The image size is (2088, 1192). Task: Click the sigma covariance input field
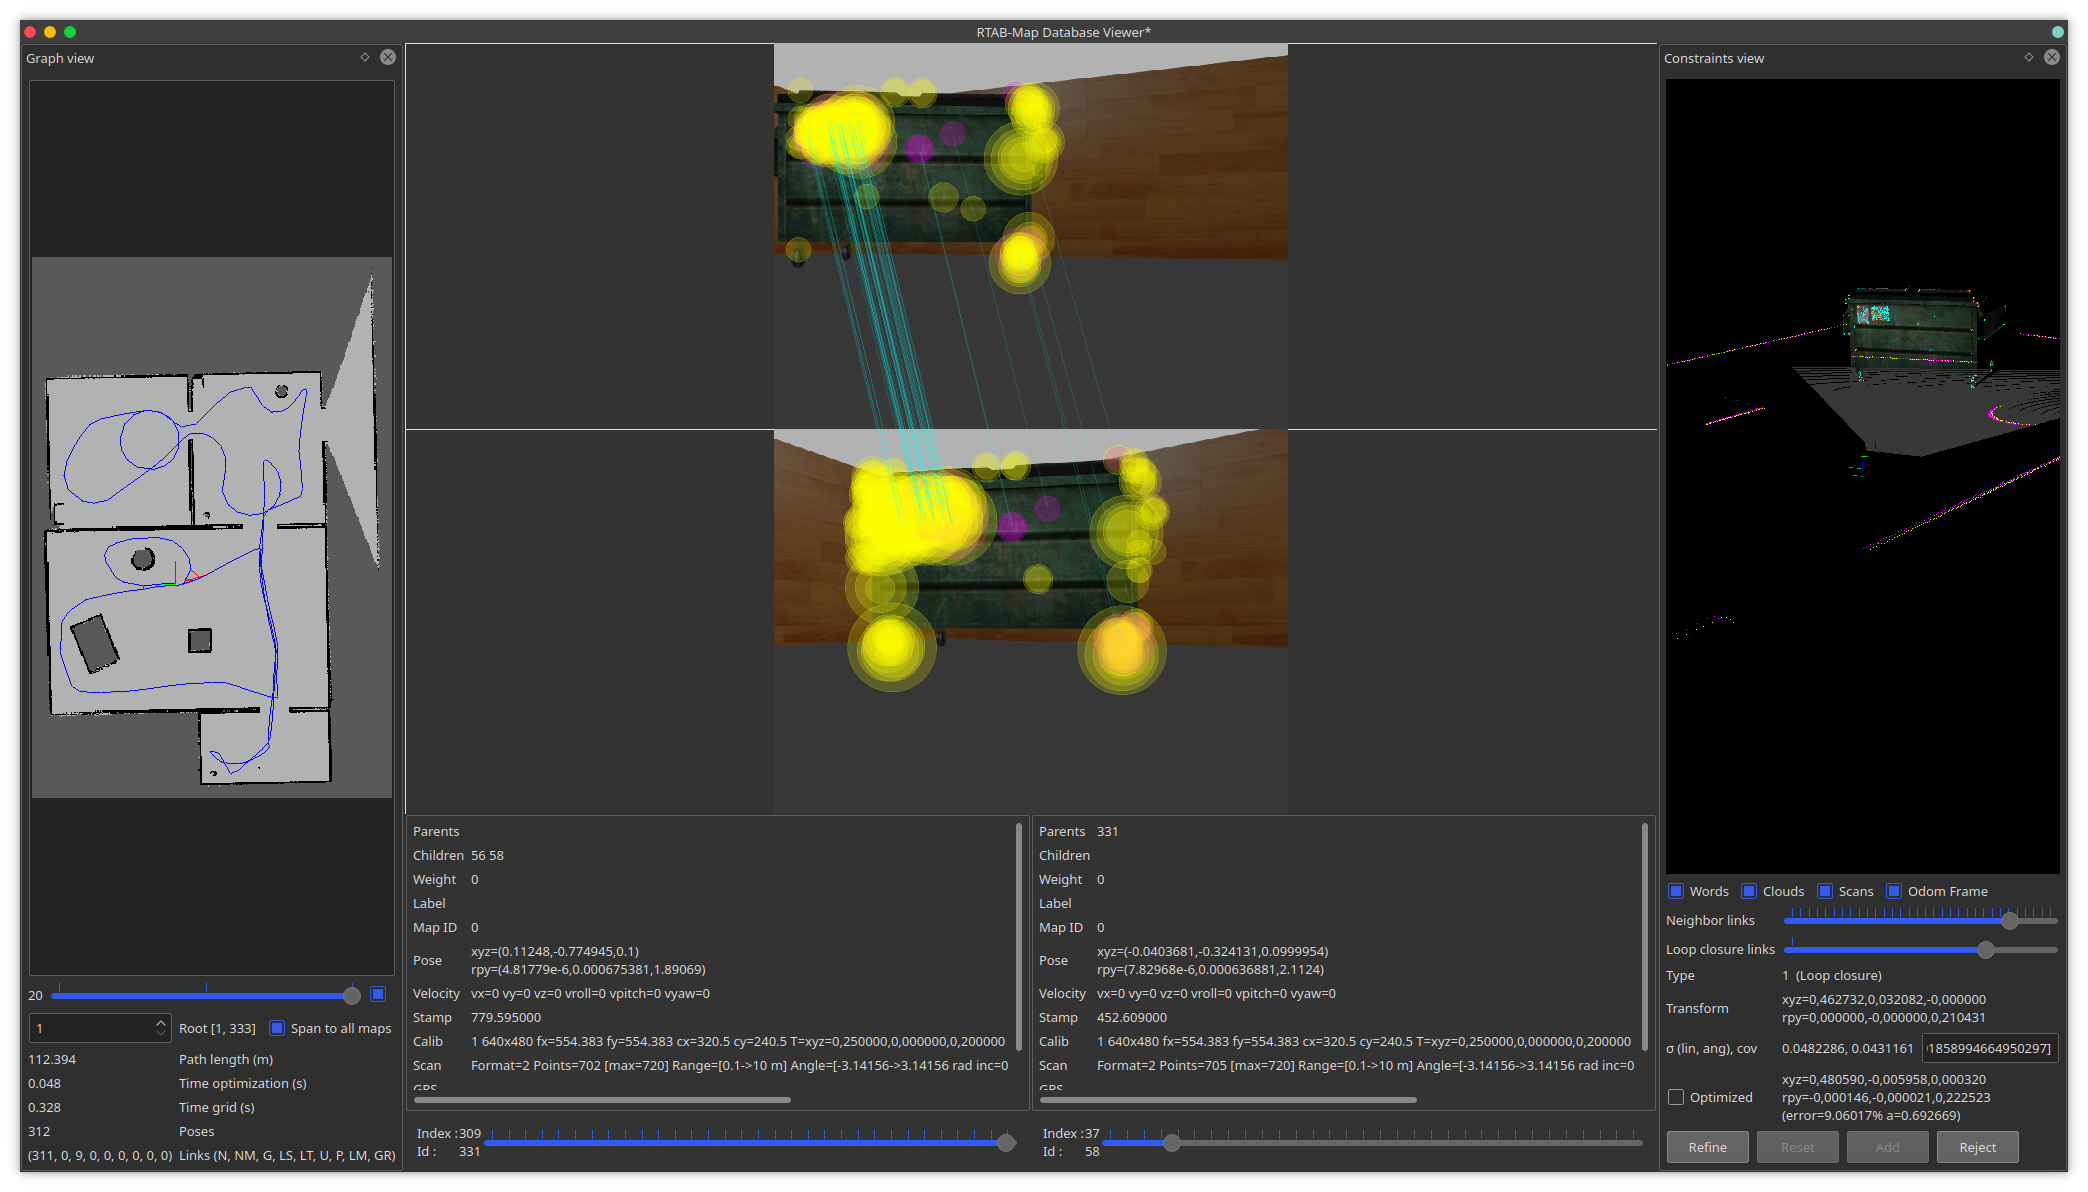1989,1048
